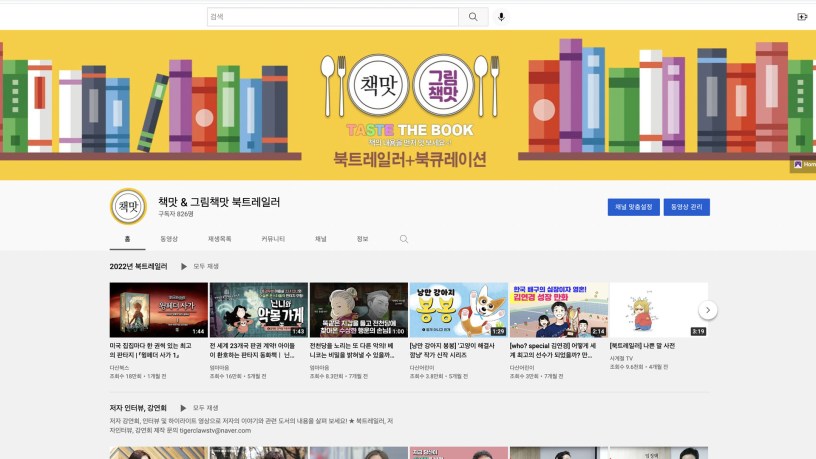The image size is (816, 459).
Task: Click the 채널 맞춤설정 button
Action: pyautogui.click(x=633, y=207)
